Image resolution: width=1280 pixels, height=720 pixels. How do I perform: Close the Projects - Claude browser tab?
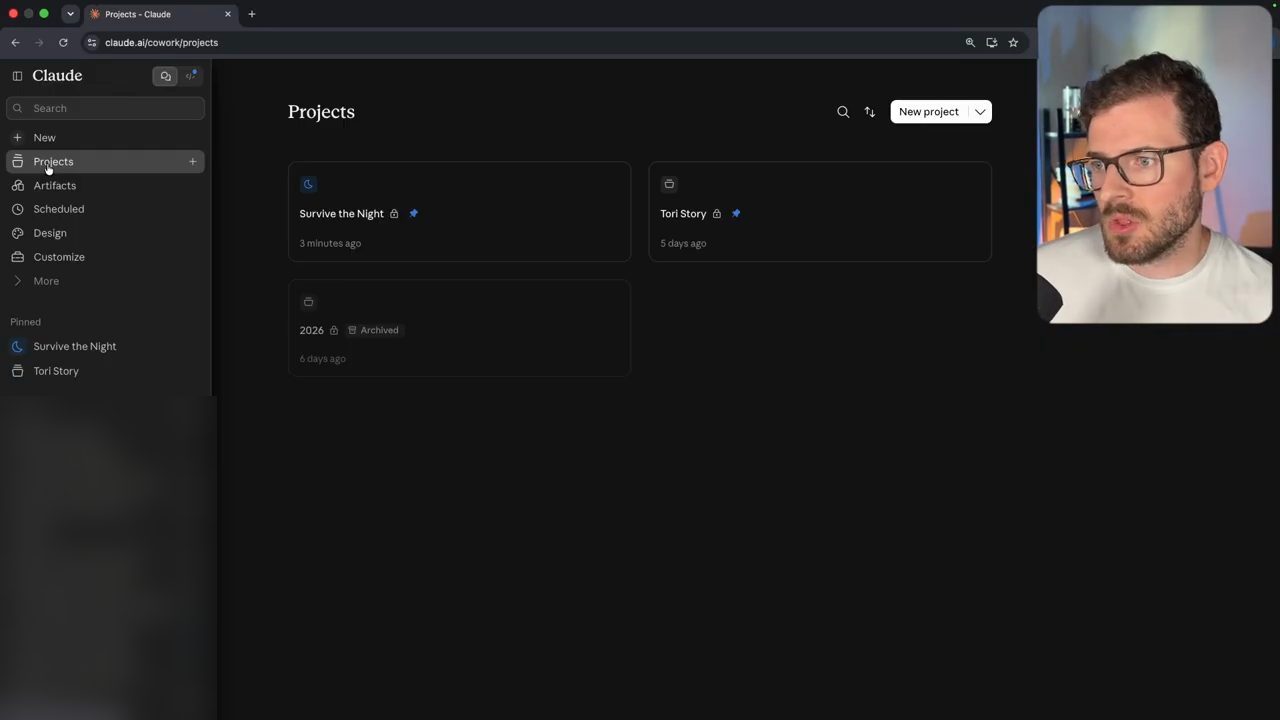228,14
